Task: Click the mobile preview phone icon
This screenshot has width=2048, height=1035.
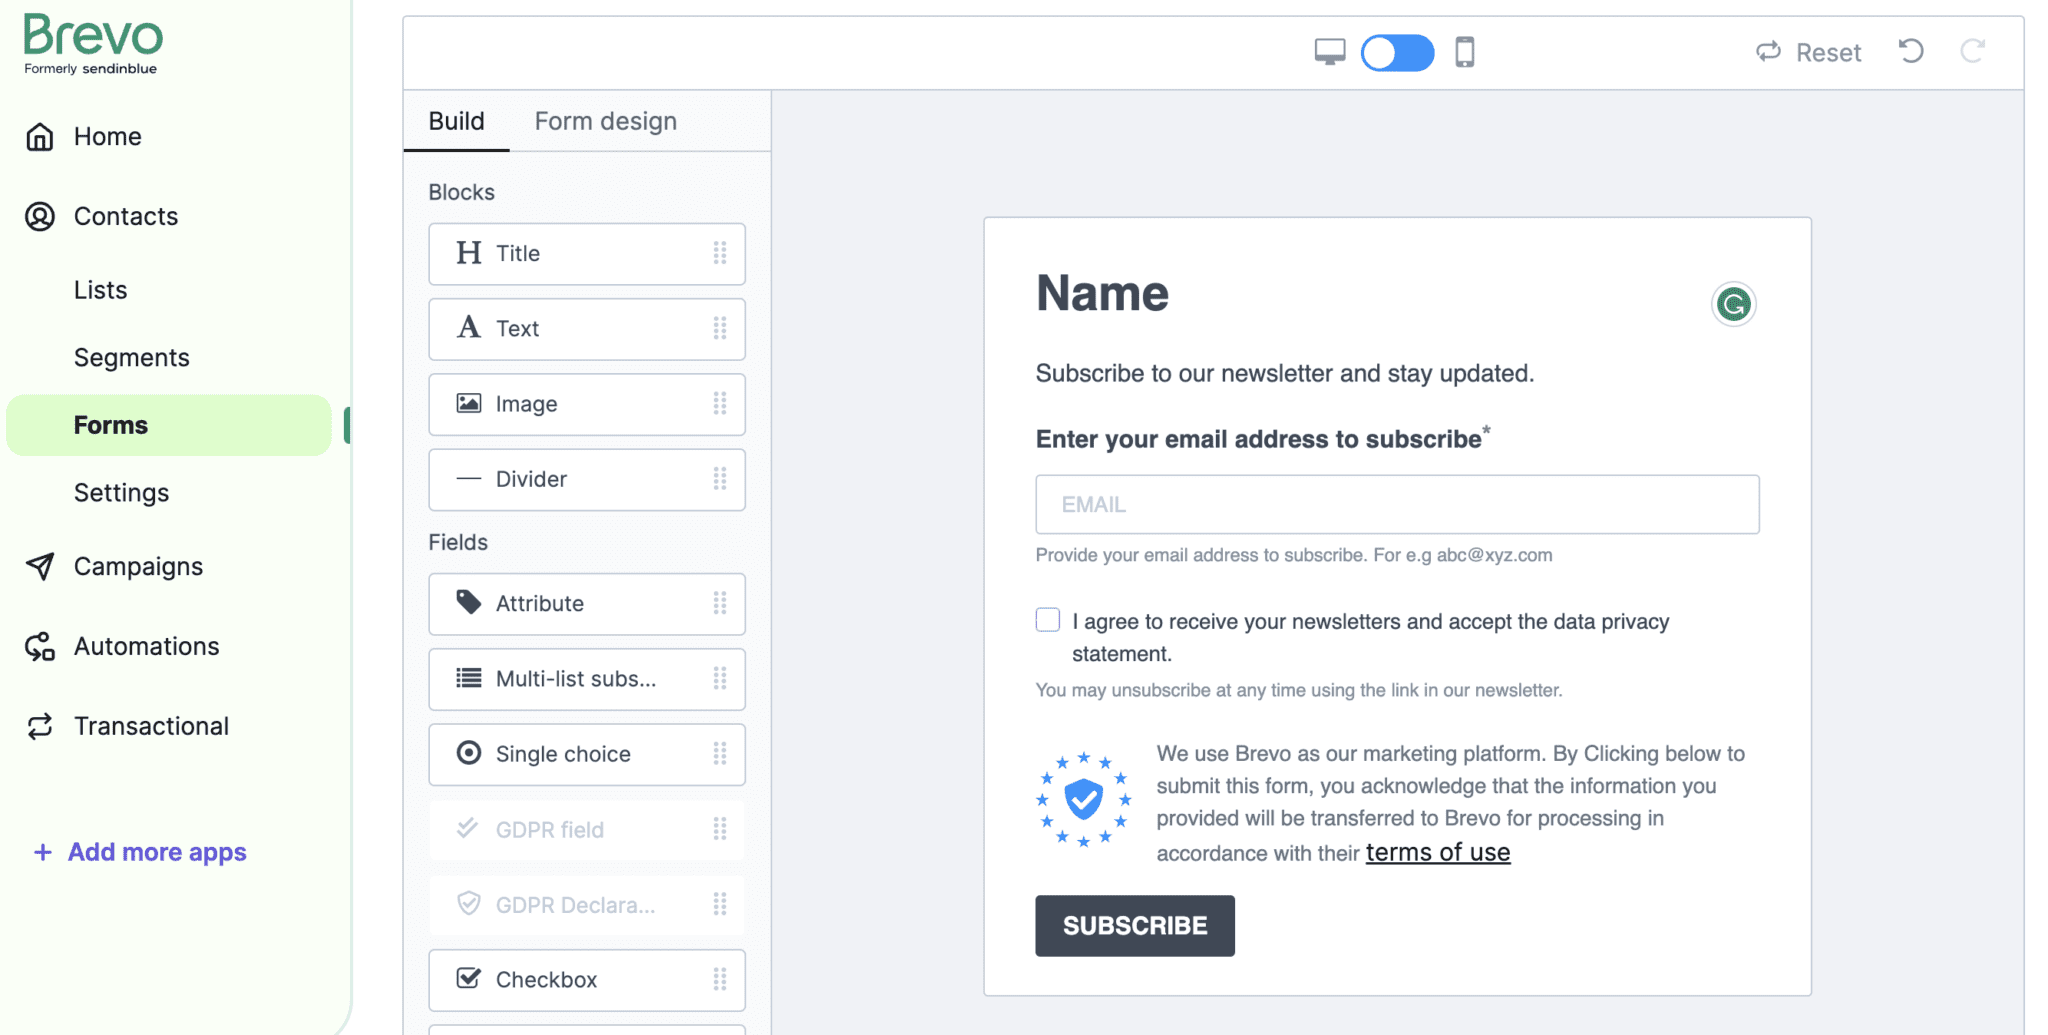Action: click(1465, 52)
